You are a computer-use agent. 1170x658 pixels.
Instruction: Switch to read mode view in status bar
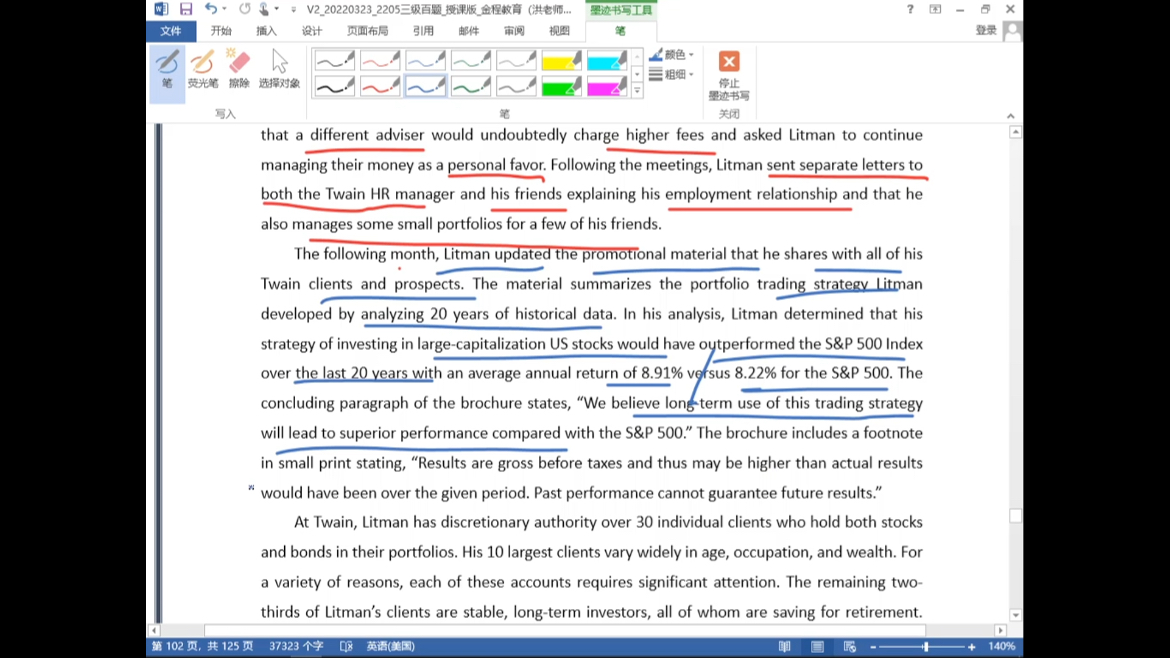(x=785, y=647)
